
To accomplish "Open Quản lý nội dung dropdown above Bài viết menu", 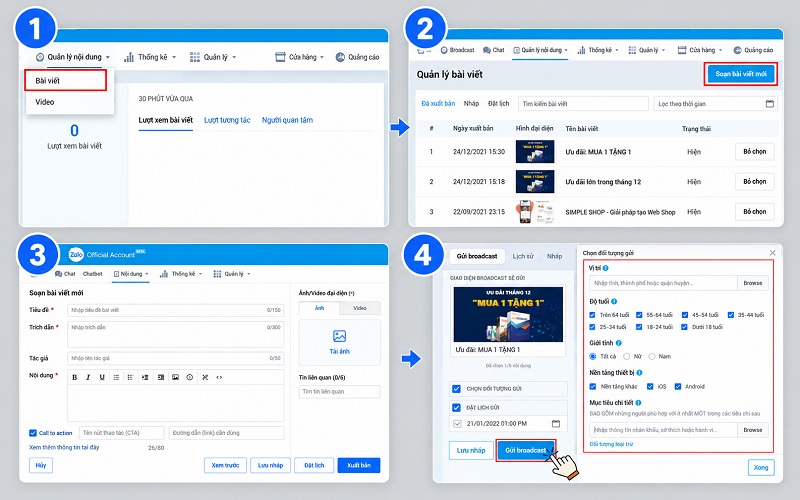I will tap(73, 57).
